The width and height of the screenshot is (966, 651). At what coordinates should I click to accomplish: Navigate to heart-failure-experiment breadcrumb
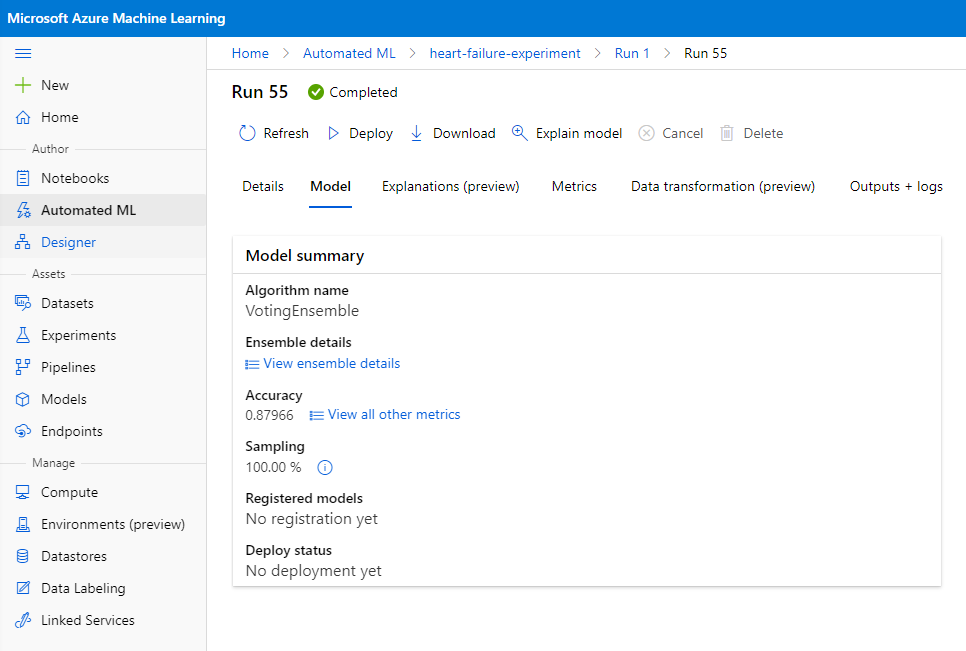[x=505, y=53]
